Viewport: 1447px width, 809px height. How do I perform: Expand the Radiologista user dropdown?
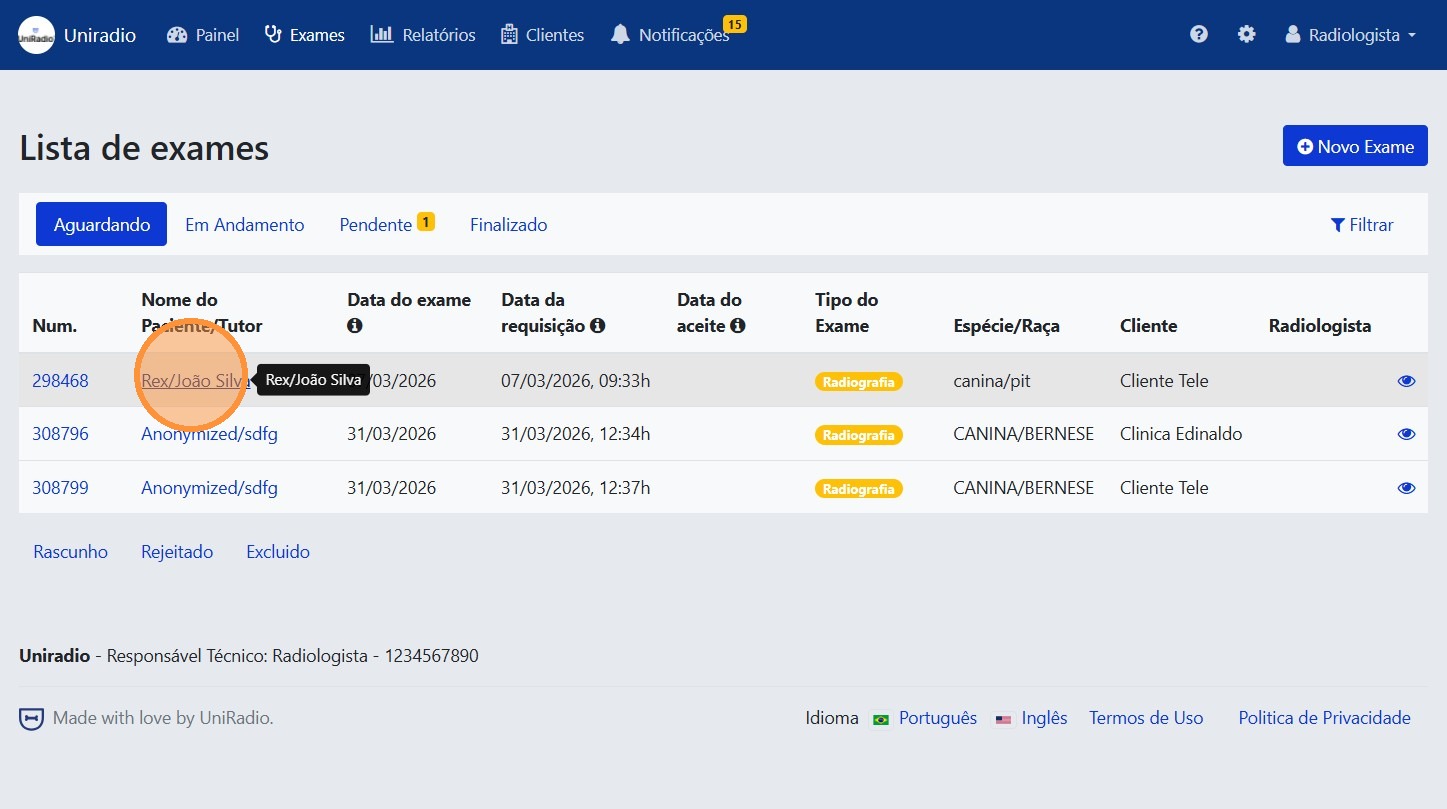click(1350, 35)
